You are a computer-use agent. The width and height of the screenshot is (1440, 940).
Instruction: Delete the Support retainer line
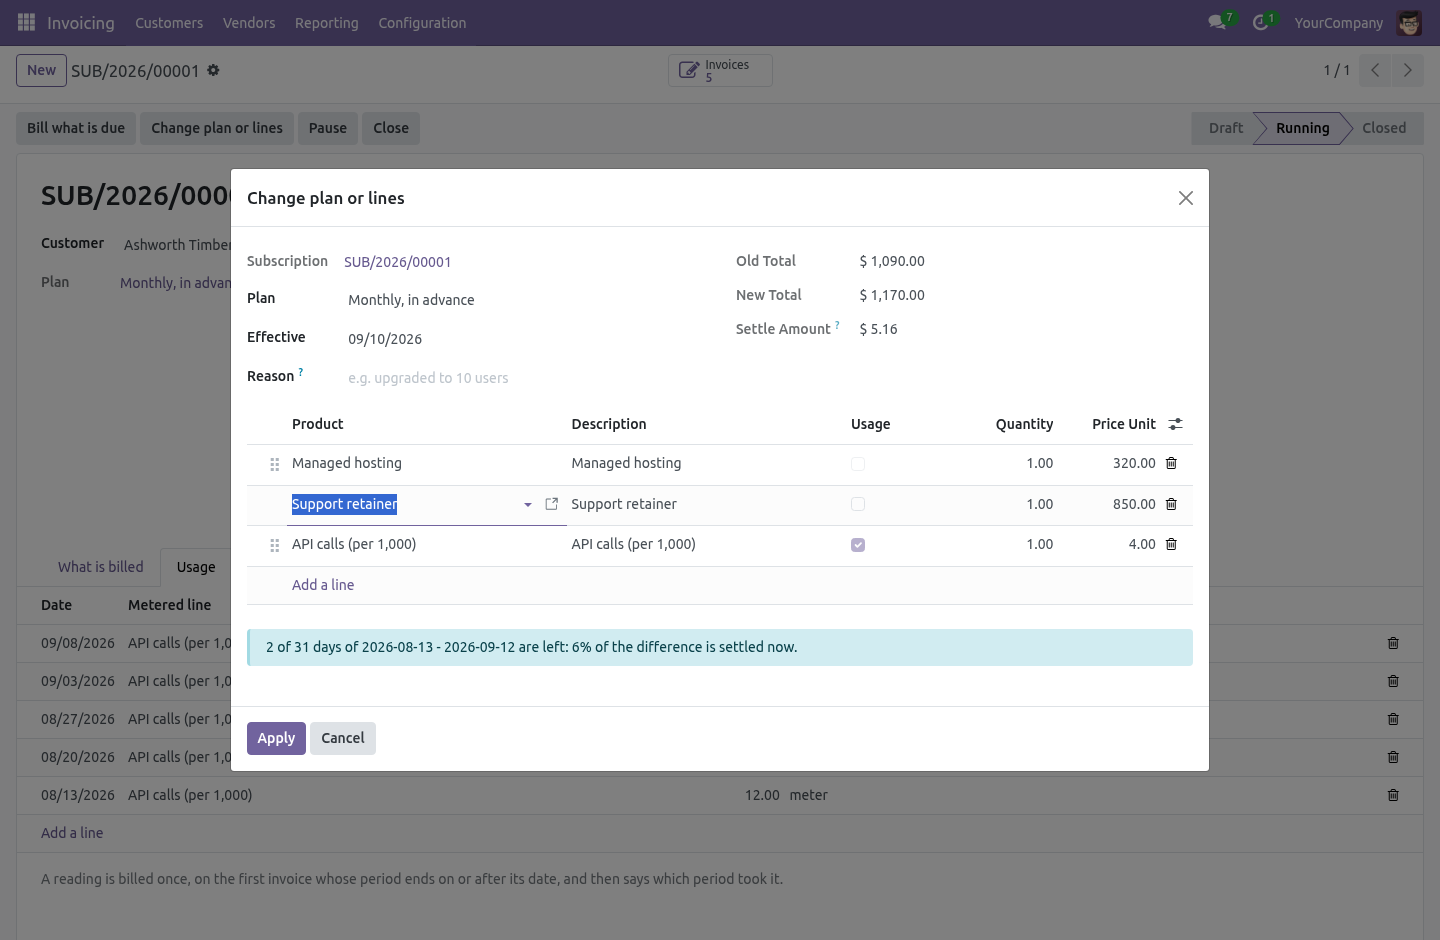click(1172, 504)
